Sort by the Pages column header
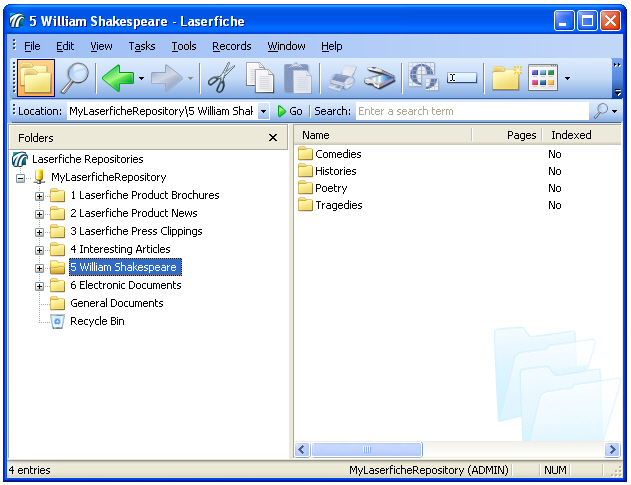 [507, 135]
